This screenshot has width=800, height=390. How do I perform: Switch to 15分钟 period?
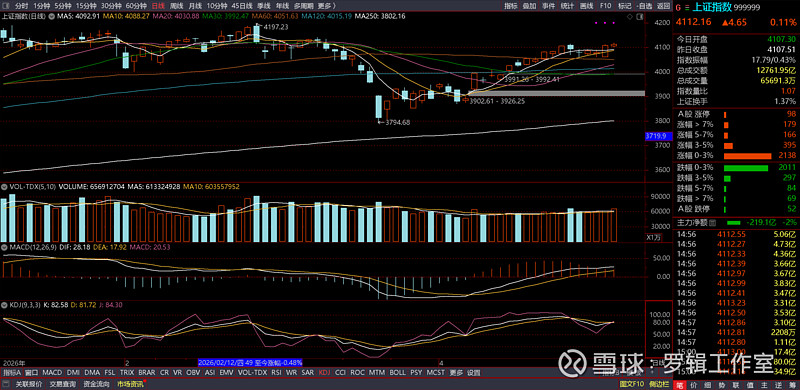86,6
